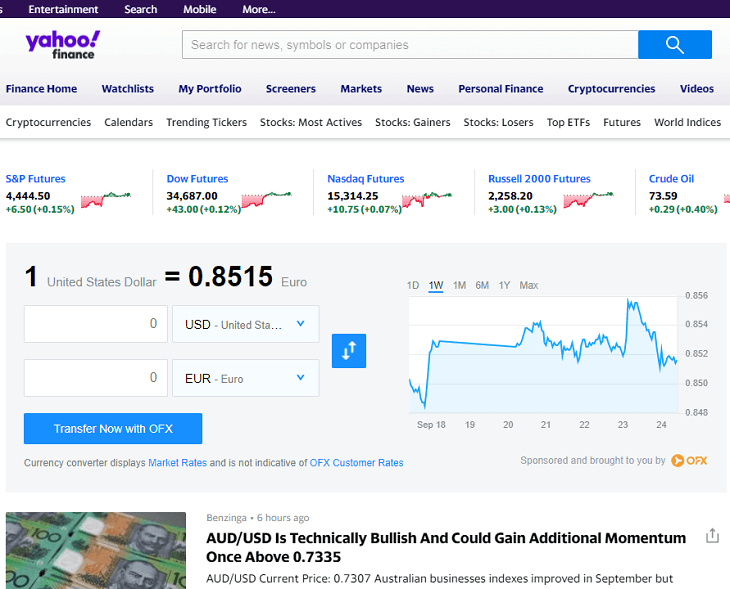Open Entertainment in the top bar
The width and height of the screenshot is (730, 589).
63,9
